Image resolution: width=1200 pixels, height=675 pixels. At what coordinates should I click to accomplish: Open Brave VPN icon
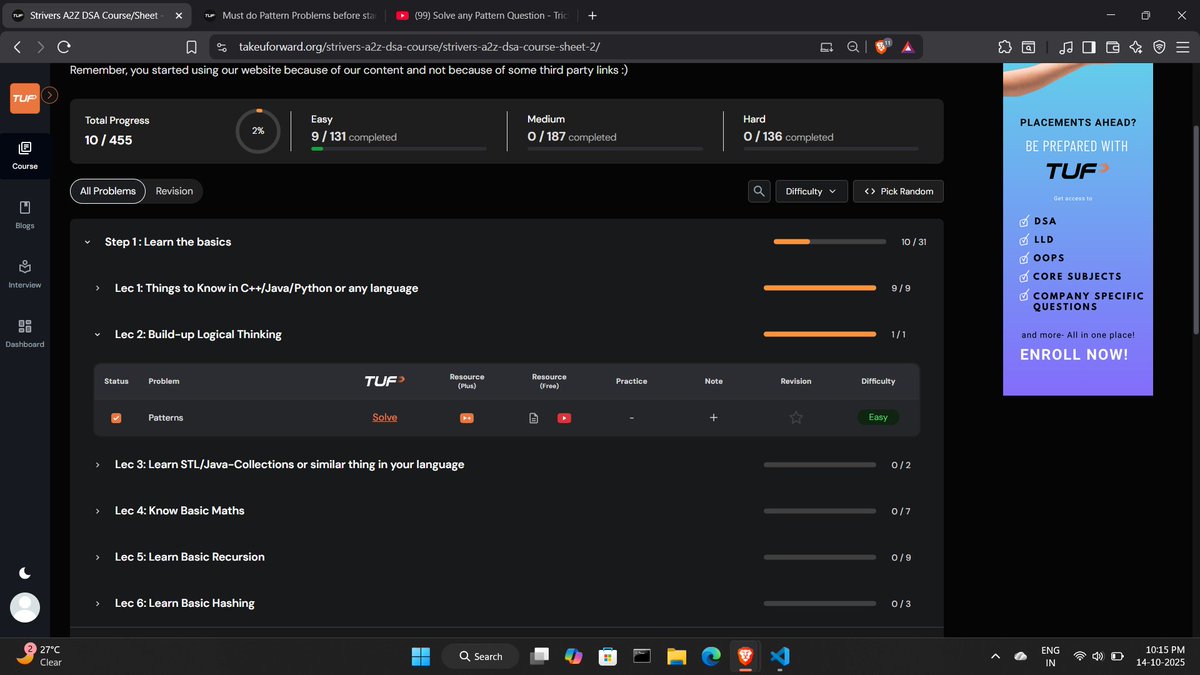click(1159, 46)
